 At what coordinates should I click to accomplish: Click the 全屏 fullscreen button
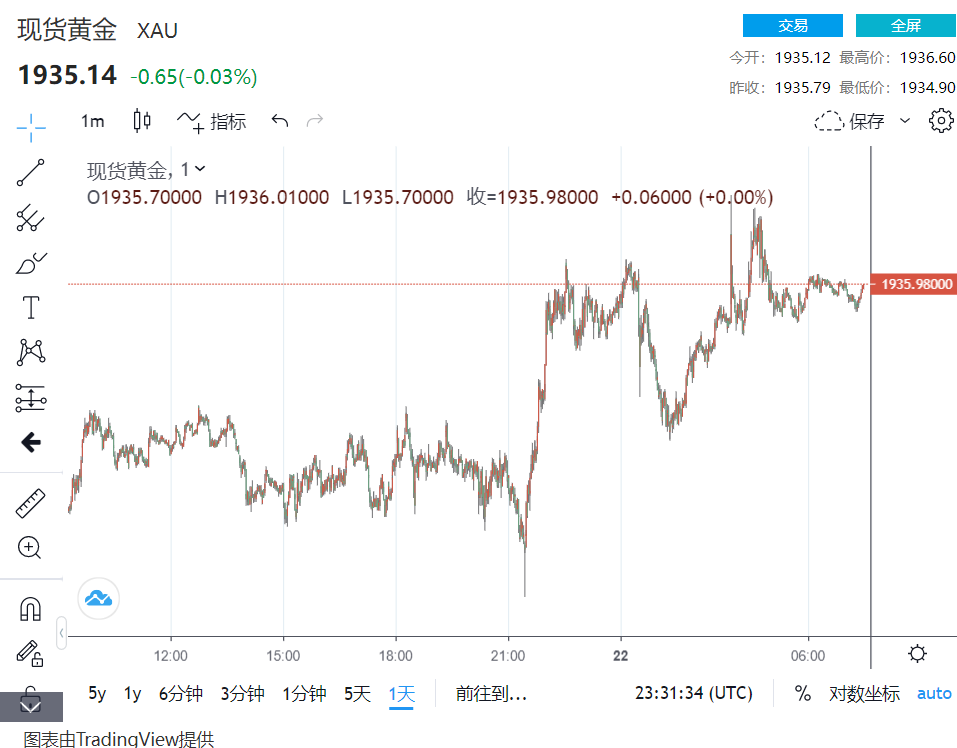click(x=906, y=26)
